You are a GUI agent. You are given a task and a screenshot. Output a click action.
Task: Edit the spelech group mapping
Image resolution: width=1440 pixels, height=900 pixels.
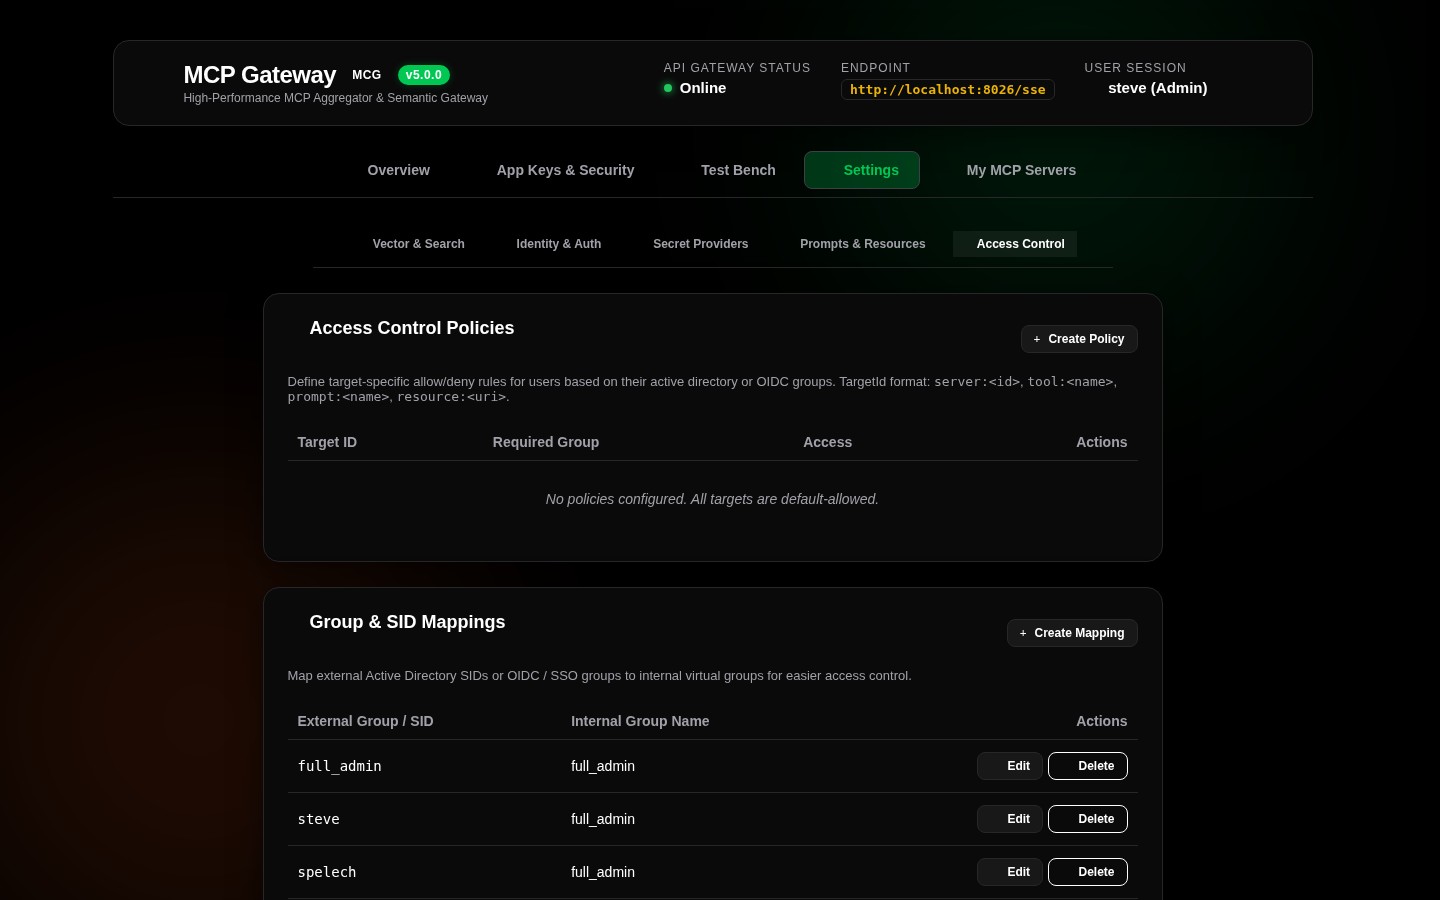[x=1010, y=872]
